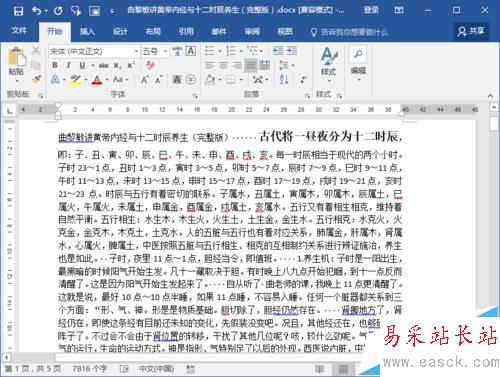
Task: Apply superscript formatting (x²)
Action: click(x=131, y=65)
